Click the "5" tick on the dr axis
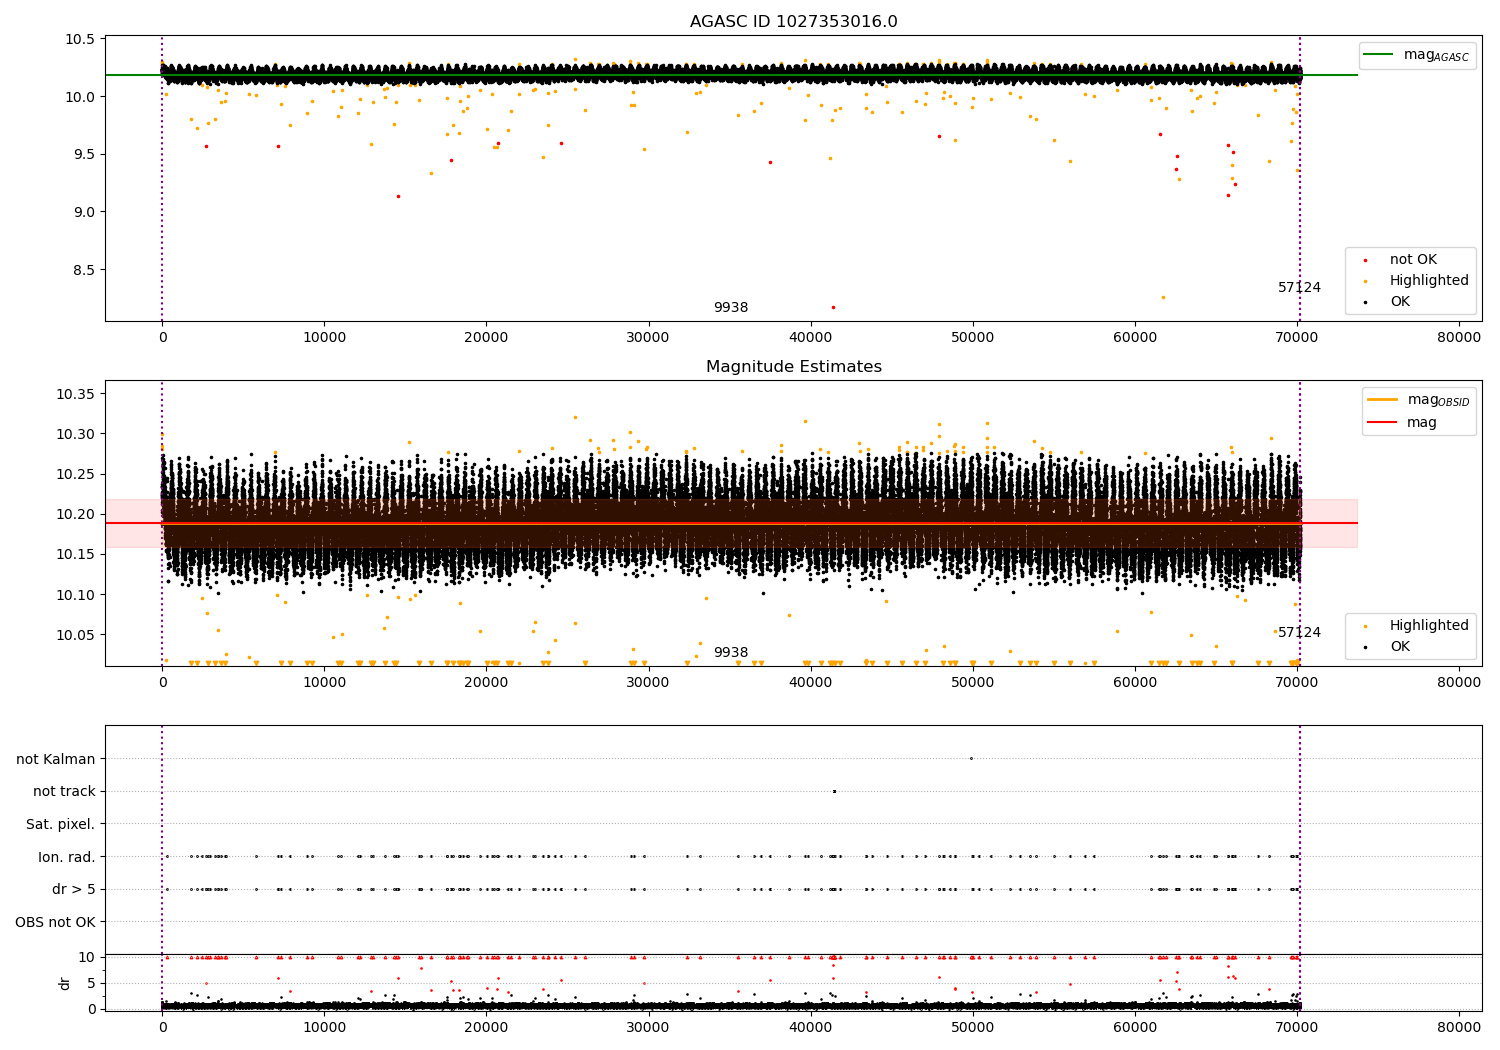Viewport: 1500px width, 1050px height. [x=91, y=983]
